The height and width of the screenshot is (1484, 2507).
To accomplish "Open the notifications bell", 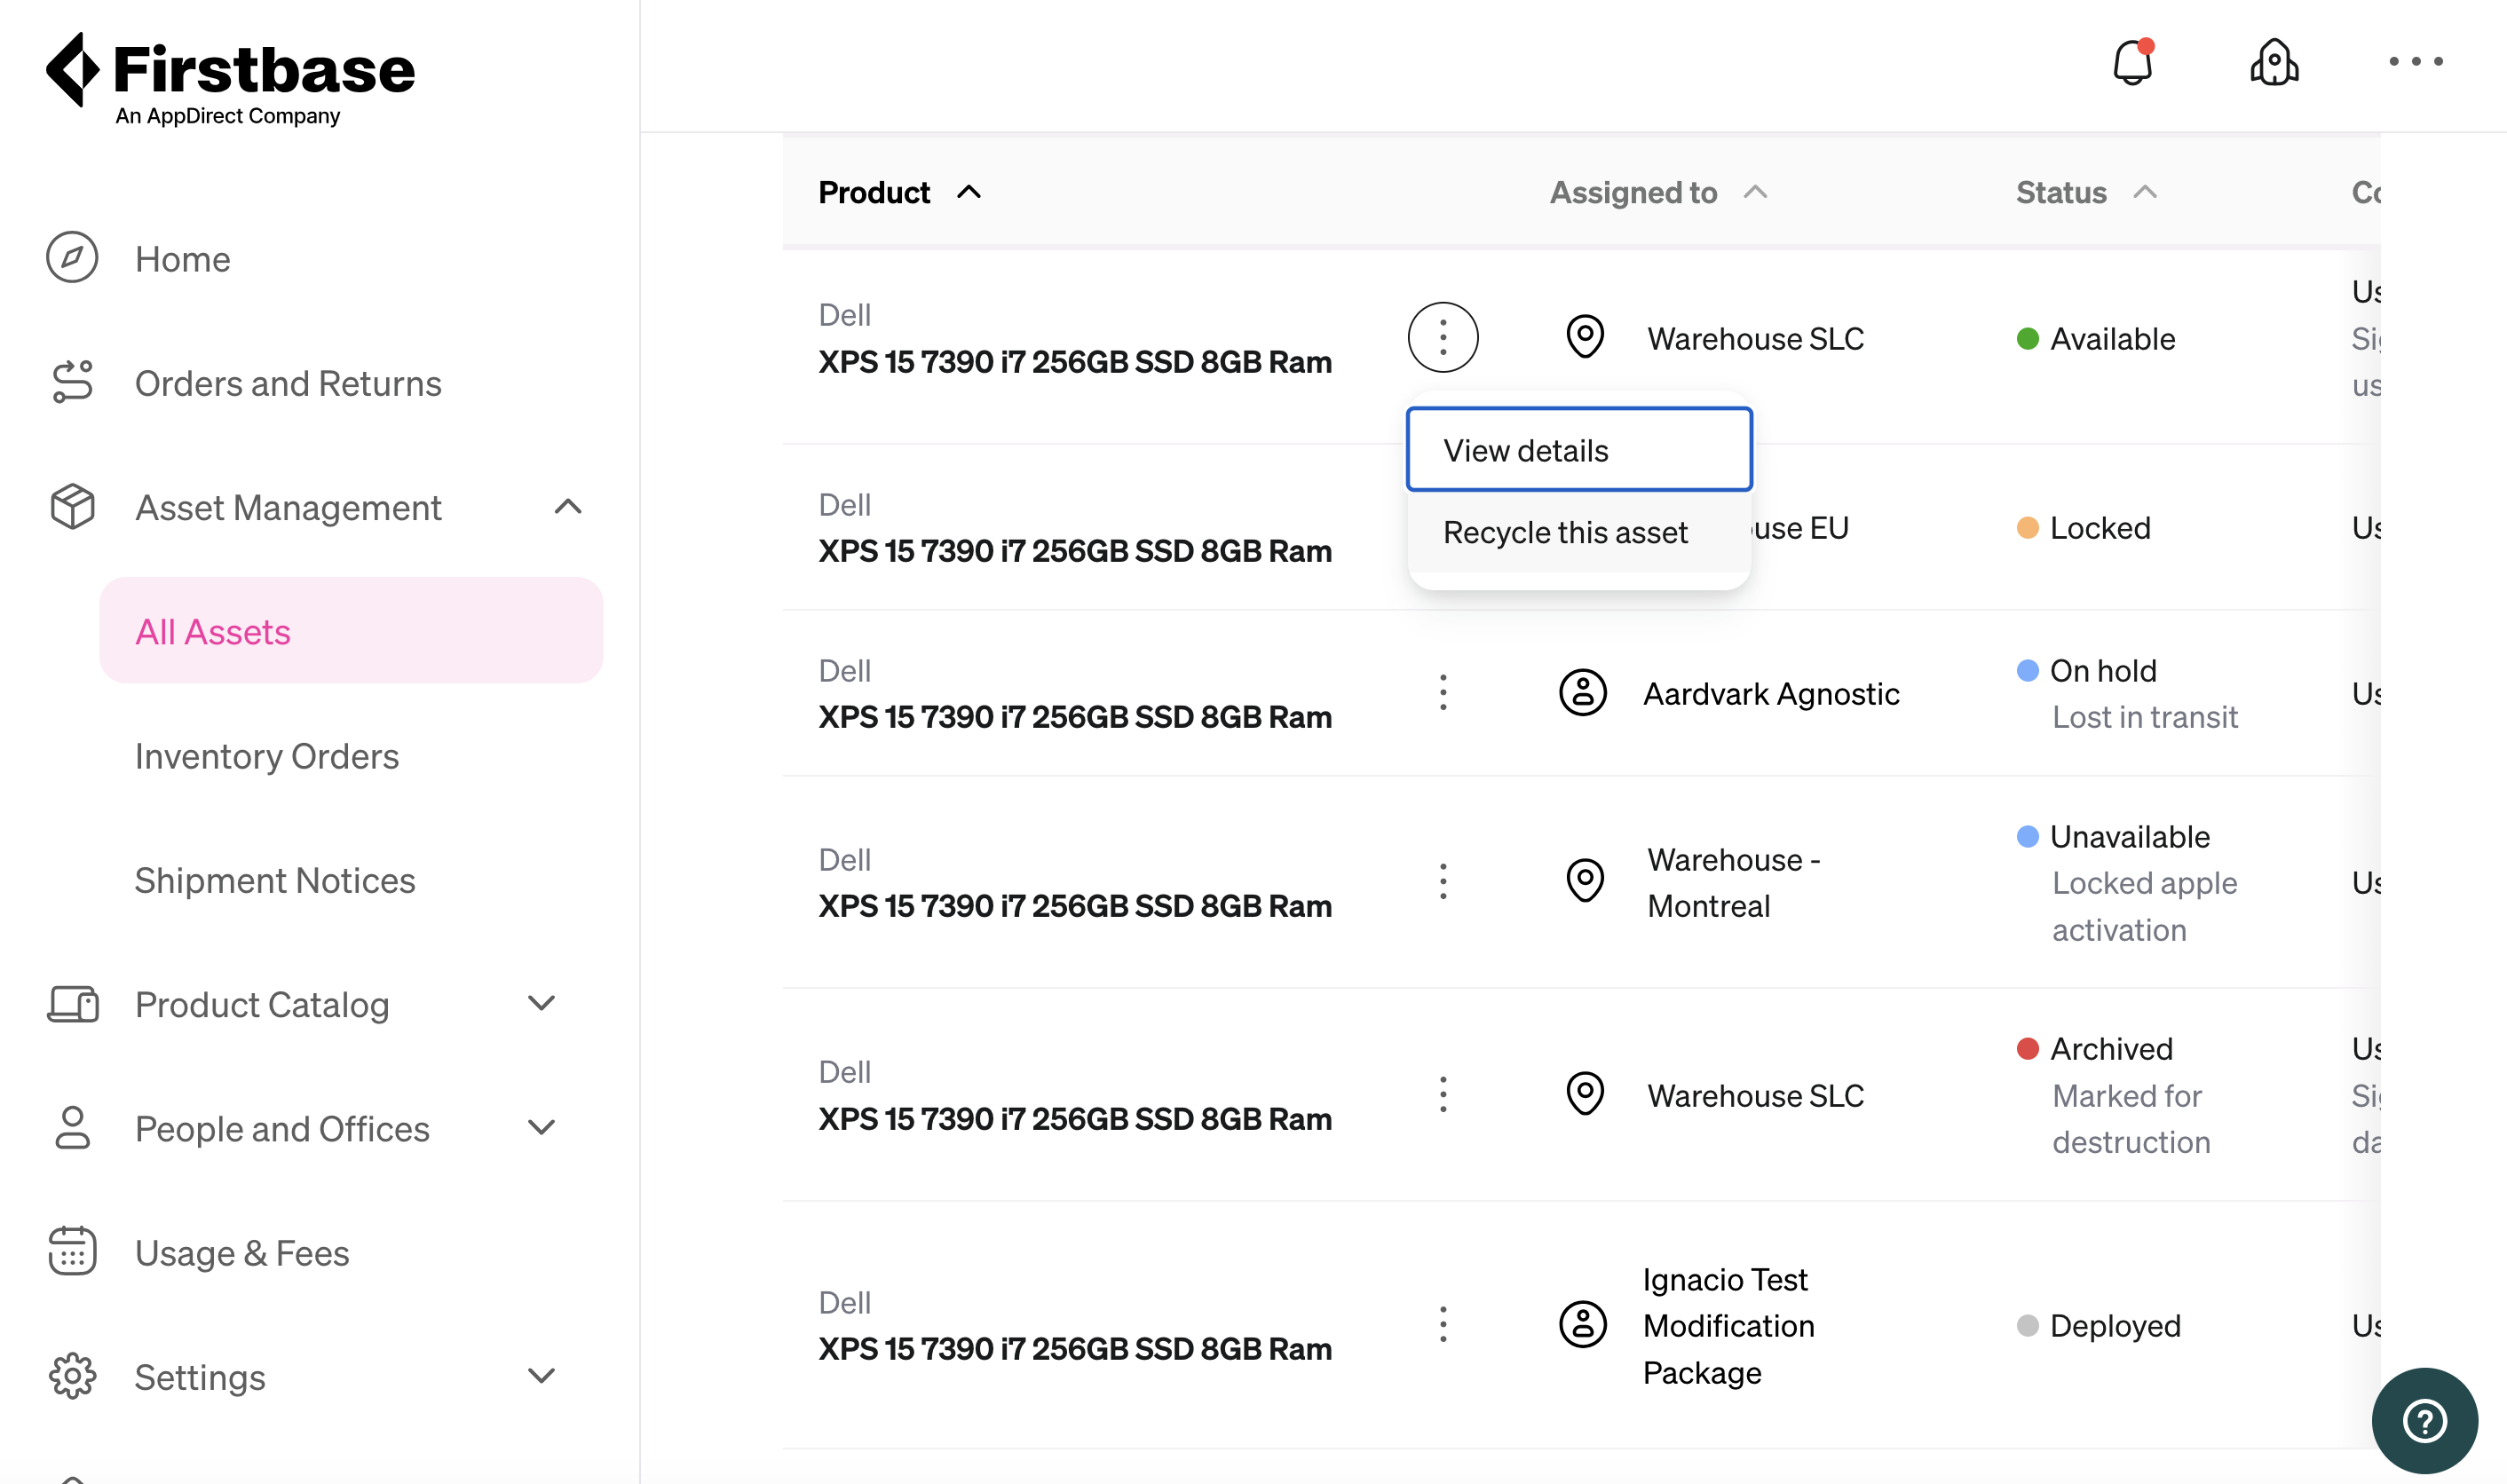I will point(2132,63).
